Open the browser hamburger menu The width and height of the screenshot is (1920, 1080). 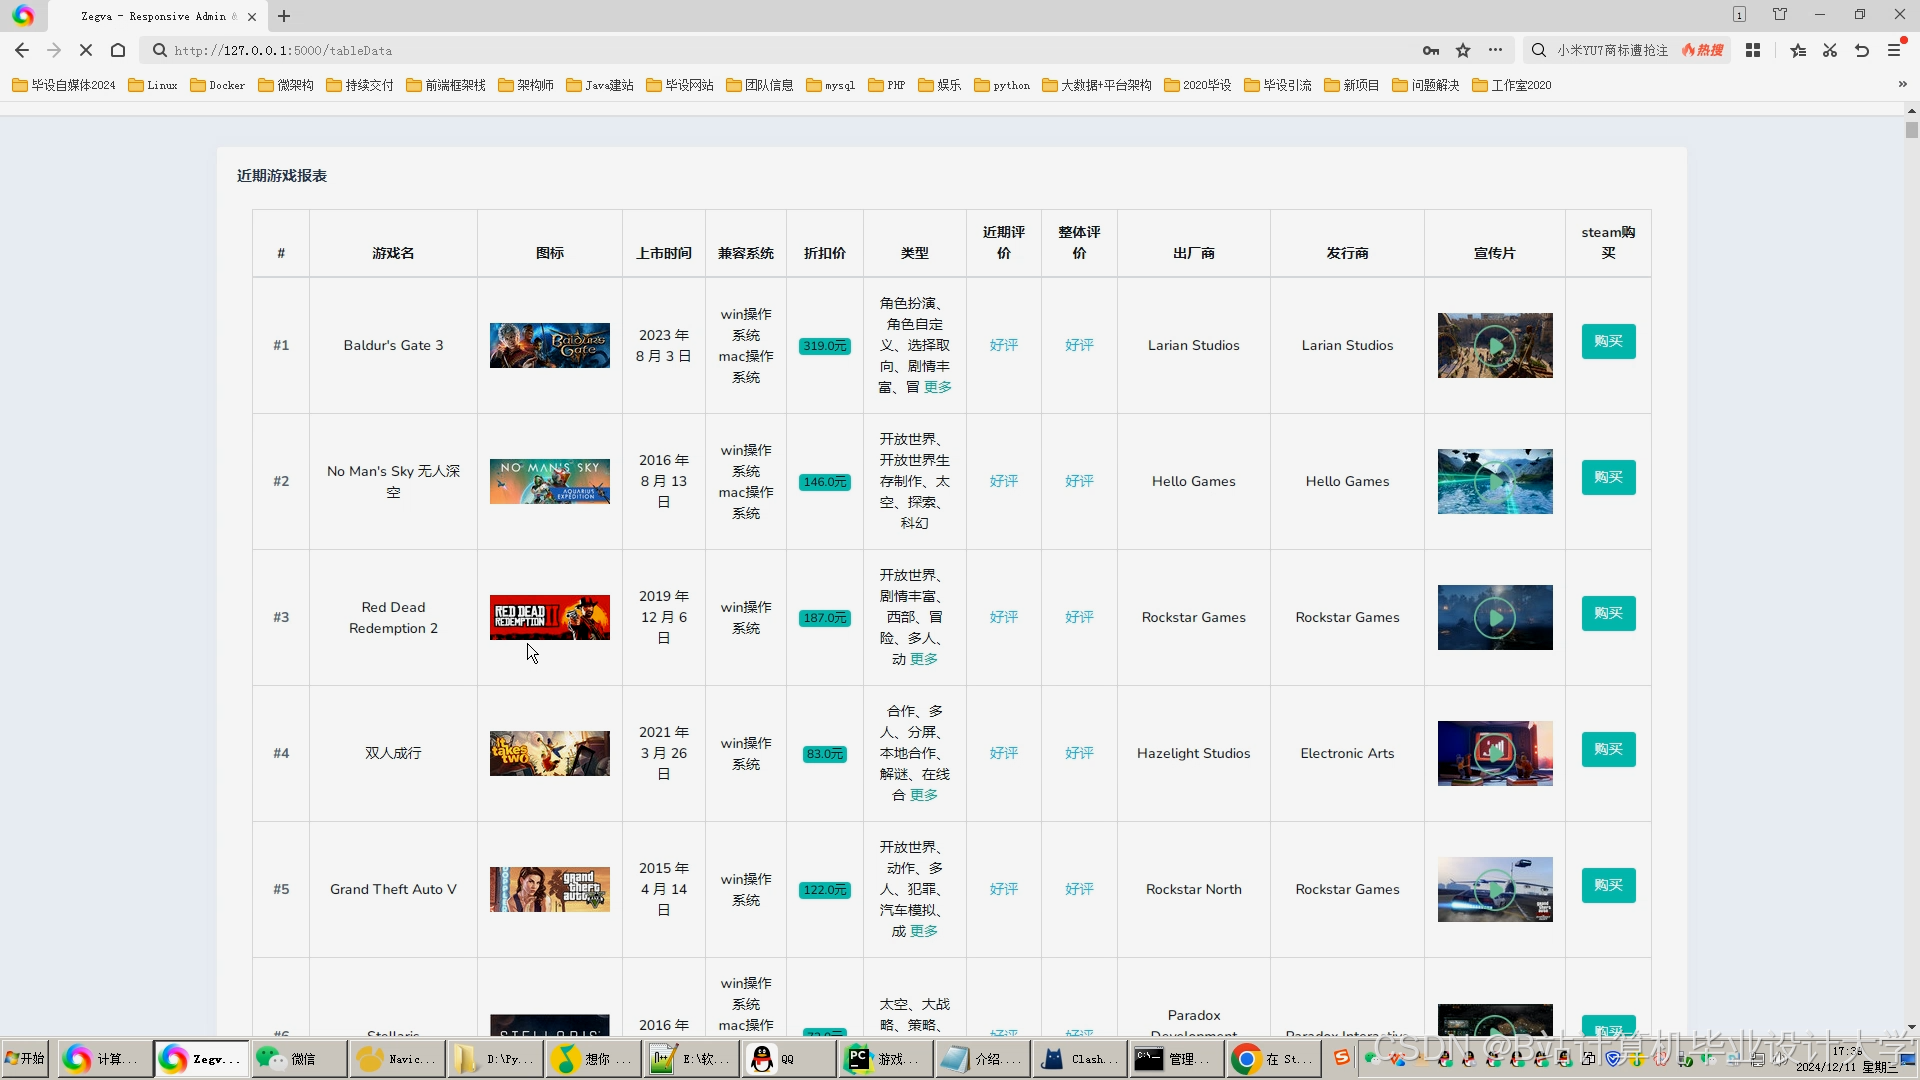click(x=1894, y=50)
